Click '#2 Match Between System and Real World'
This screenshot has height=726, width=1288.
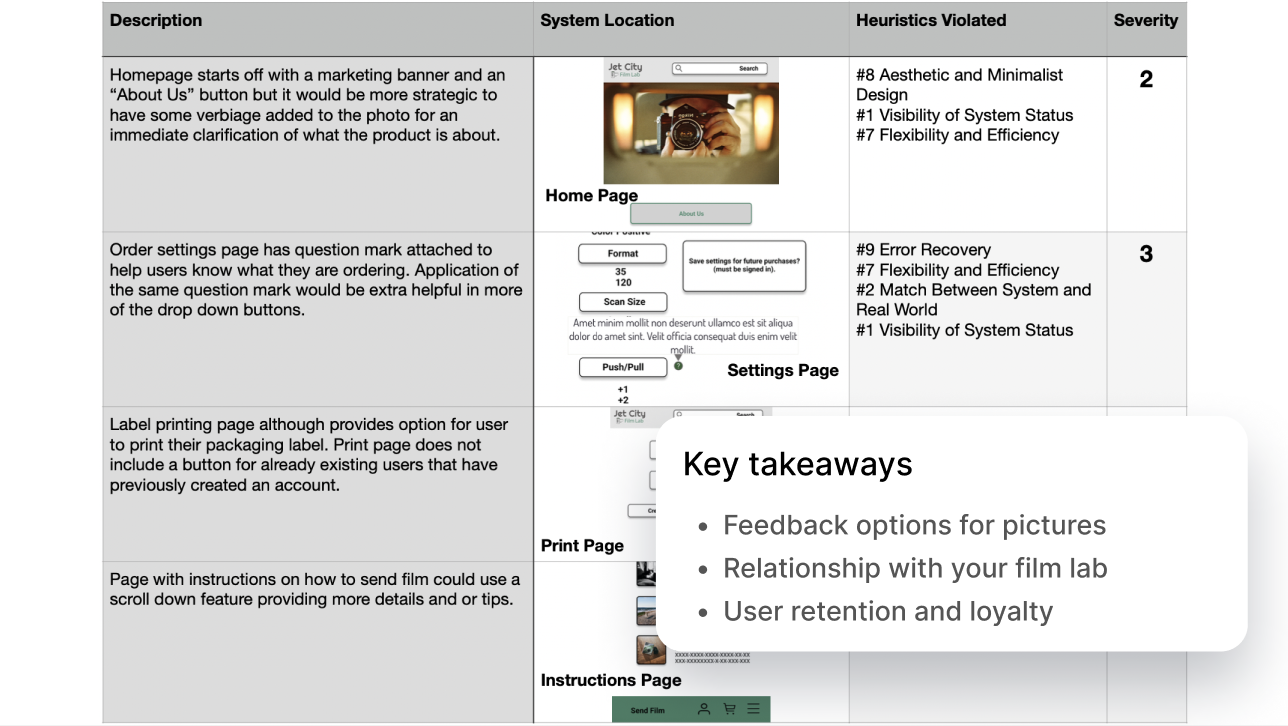point(973,300)
